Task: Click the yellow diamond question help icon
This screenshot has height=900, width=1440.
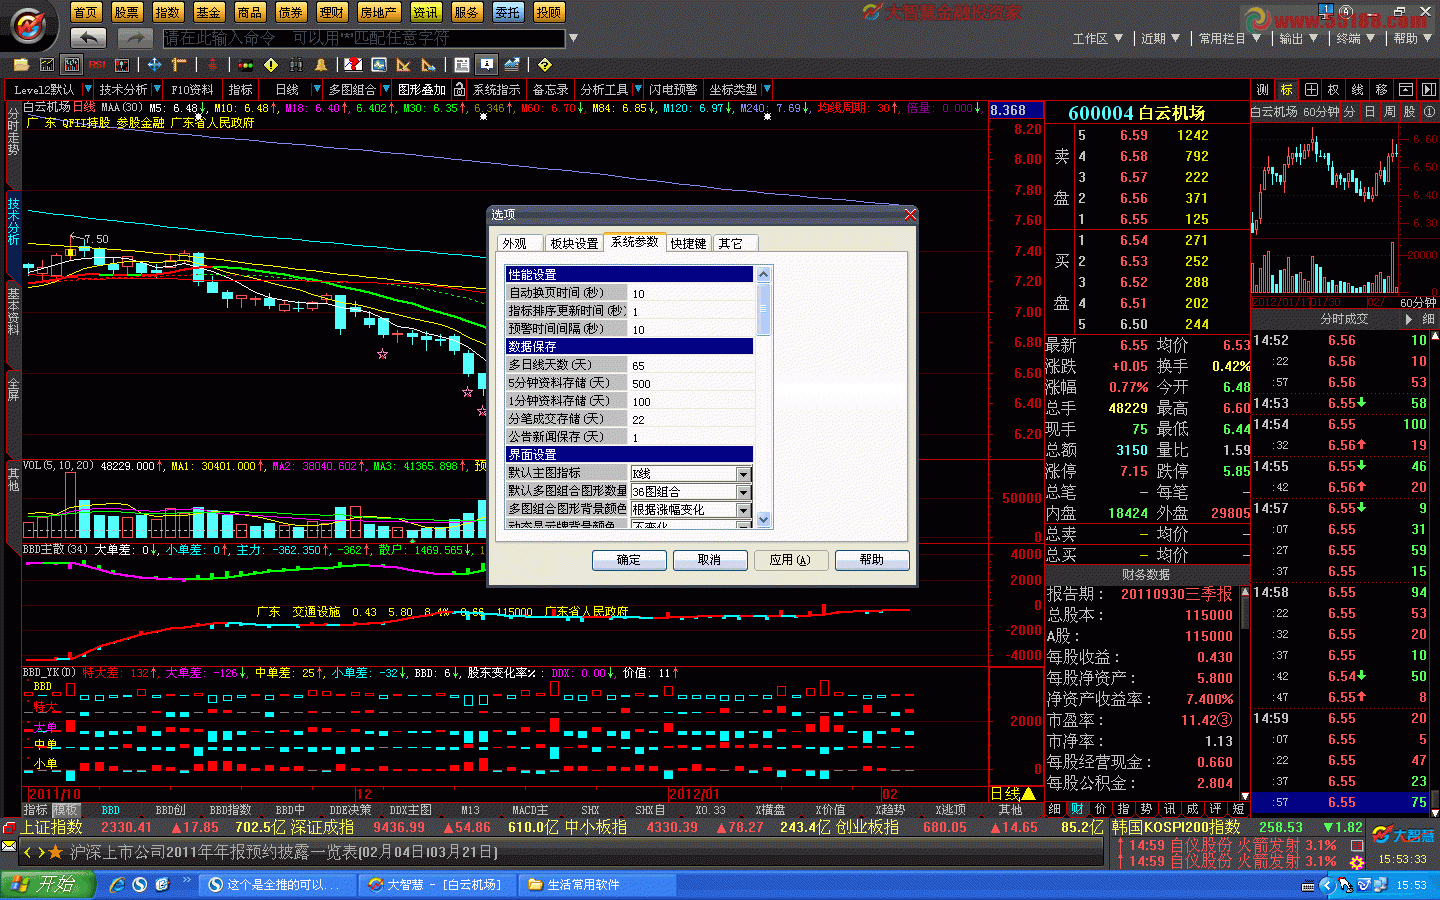Action: (545, 65)
